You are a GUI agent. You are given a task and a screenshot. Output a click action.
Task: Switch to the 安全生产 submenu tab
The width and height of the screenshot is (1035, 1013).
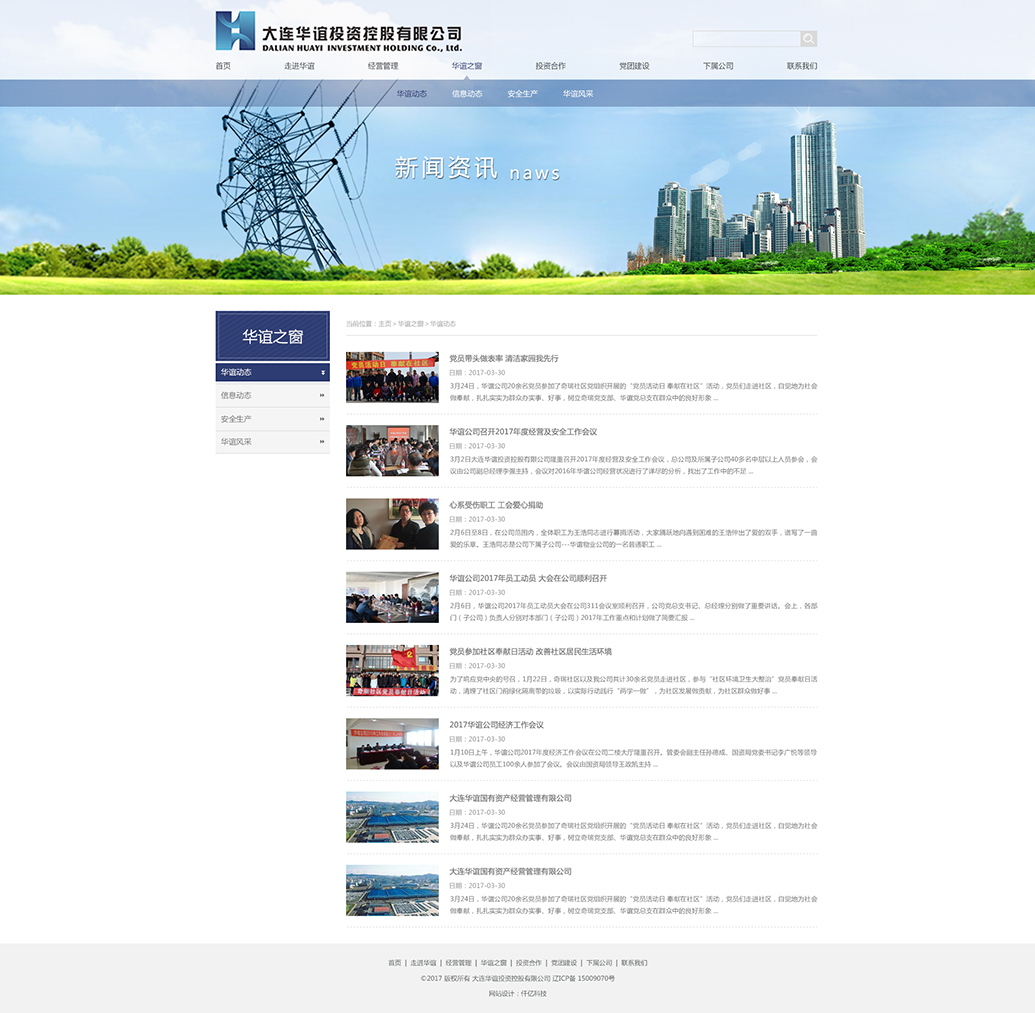[x=522, y=94]
